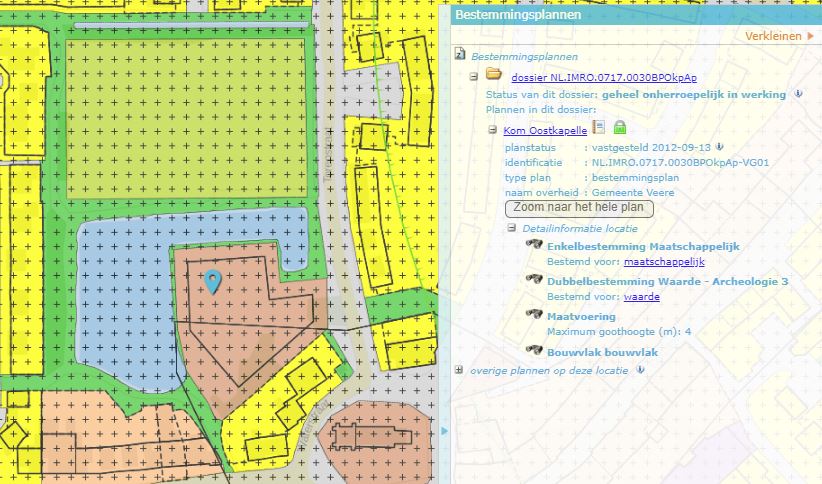Select 'Enkelbestemming Maatschappelijk' heading
822x484 pixels.
(643, 246)
